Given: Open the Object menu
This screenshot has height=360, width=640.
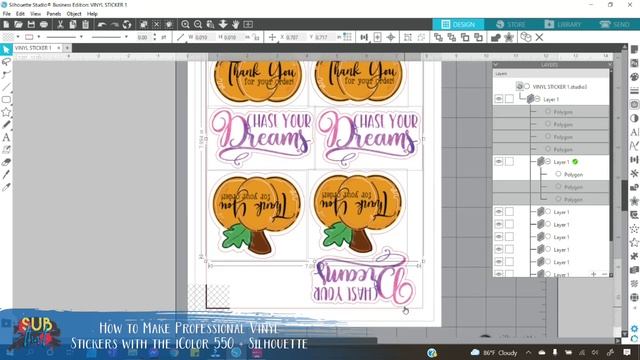Looking at the screenshot, I should point(74,14).
